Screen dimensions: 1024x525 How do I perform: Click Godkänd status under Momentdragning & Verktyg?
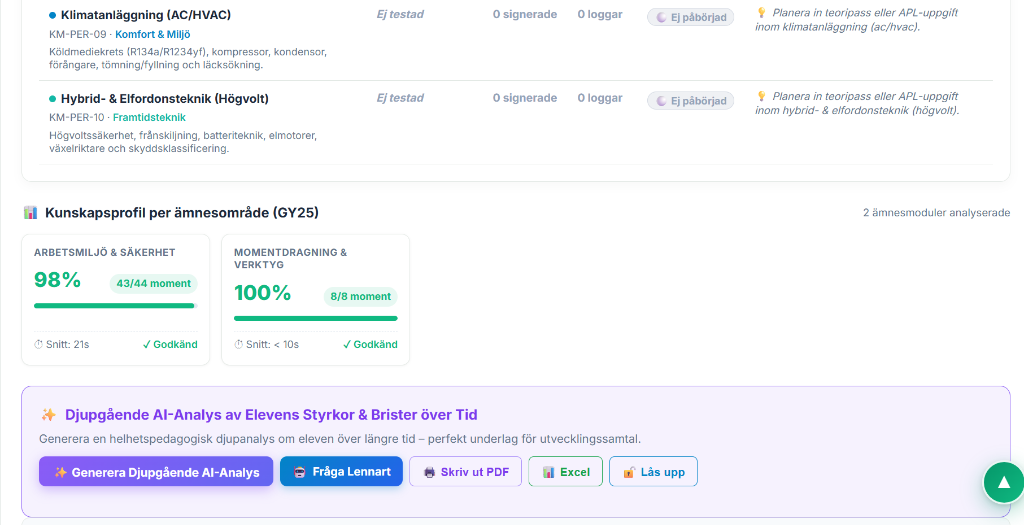click(x=370, y=344)
